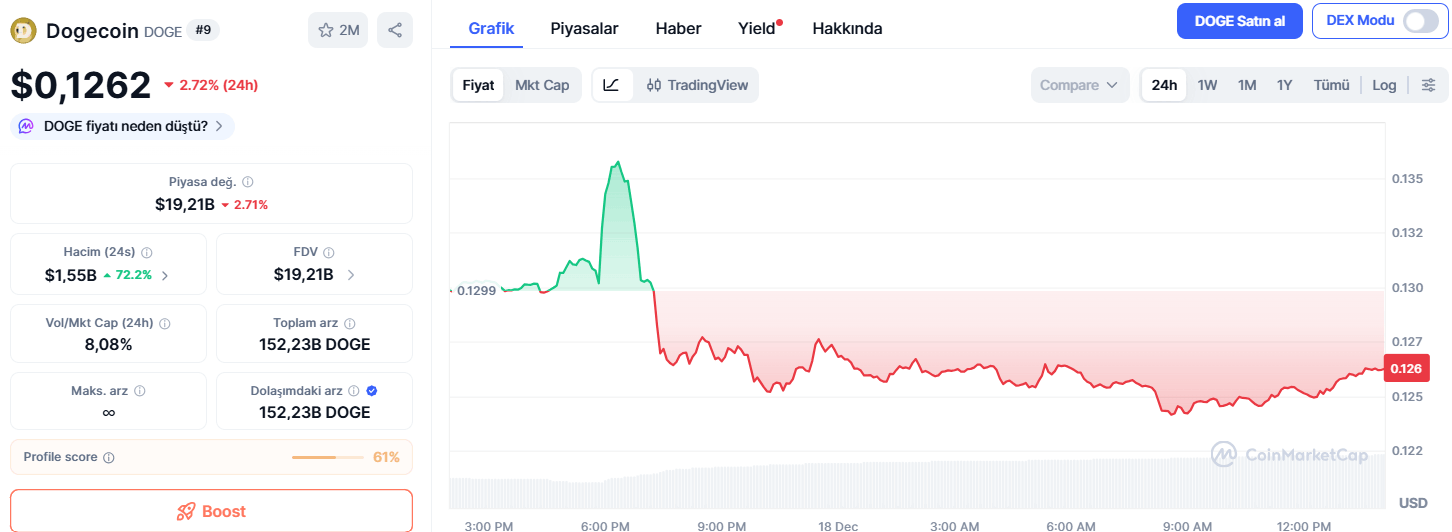Switch to TradingView chart mode
1452x532 pixels.
coord(697,85)
